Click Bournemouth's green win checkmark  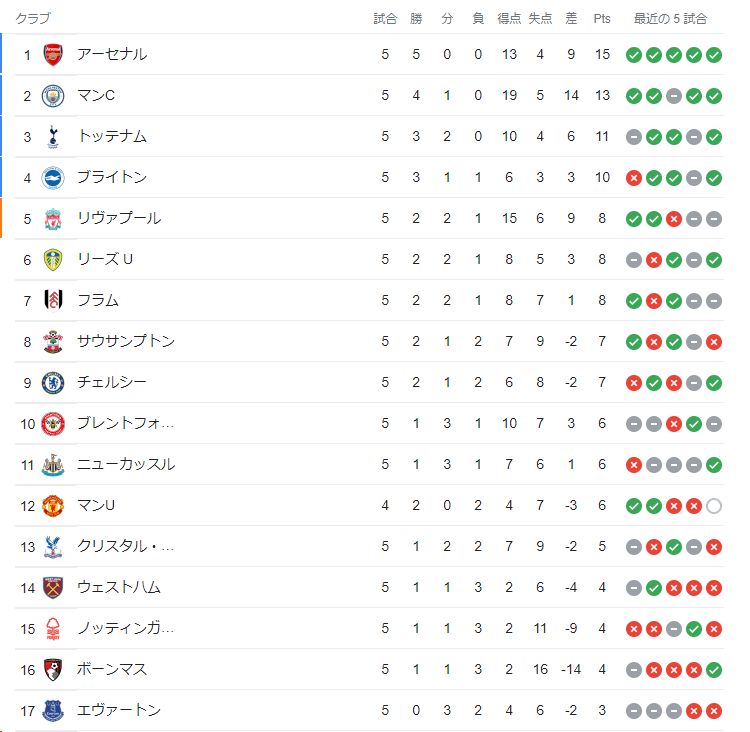713,669
